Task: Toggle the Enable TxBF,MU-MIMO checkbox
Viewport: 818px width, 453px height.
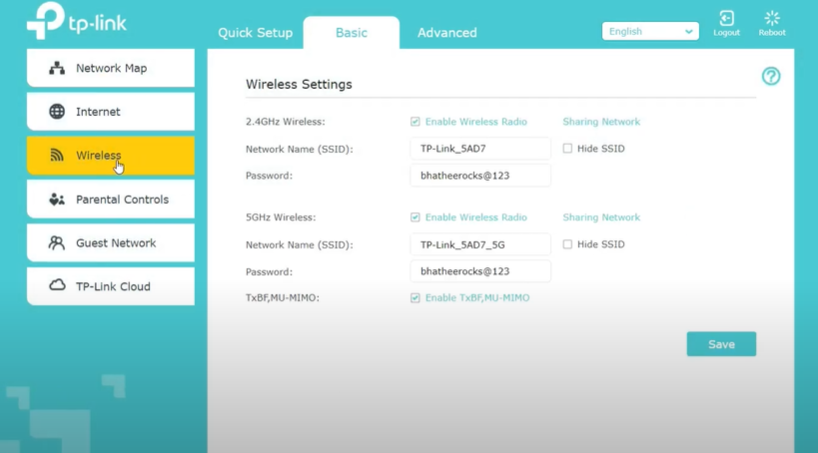Action: 415,298
